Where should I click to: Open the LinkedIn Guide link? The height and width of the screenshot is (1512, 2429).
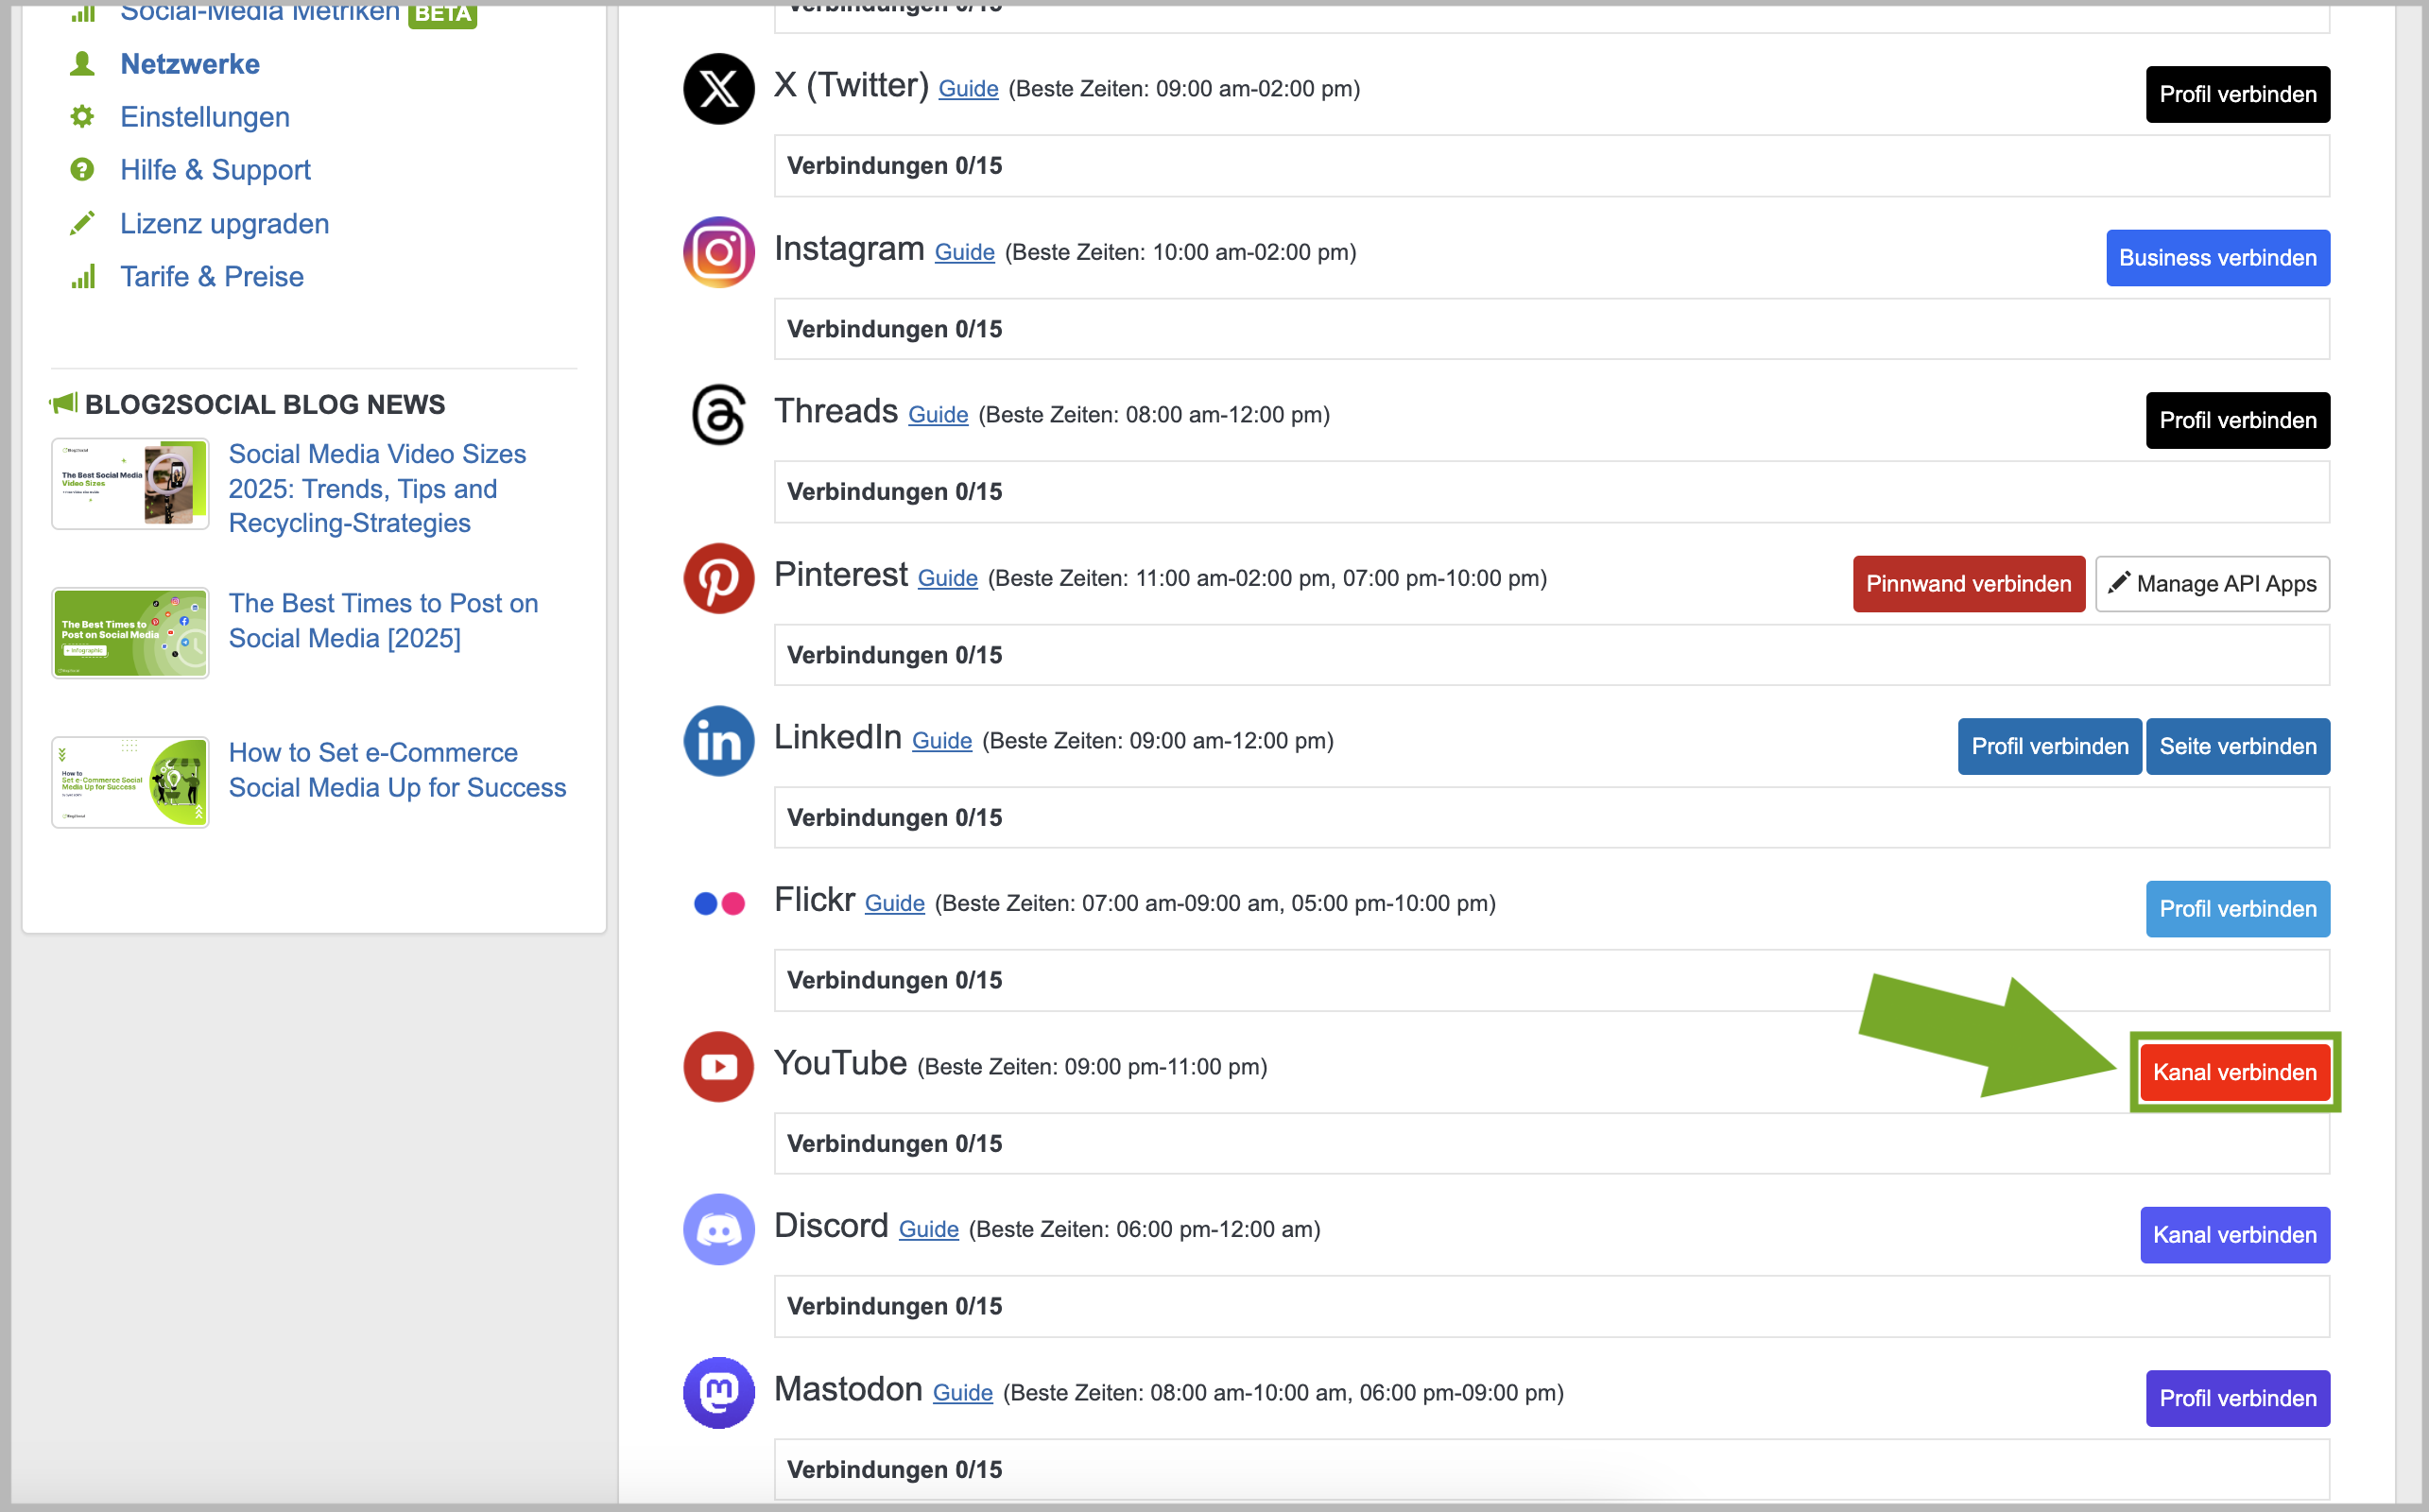(942, 741)
